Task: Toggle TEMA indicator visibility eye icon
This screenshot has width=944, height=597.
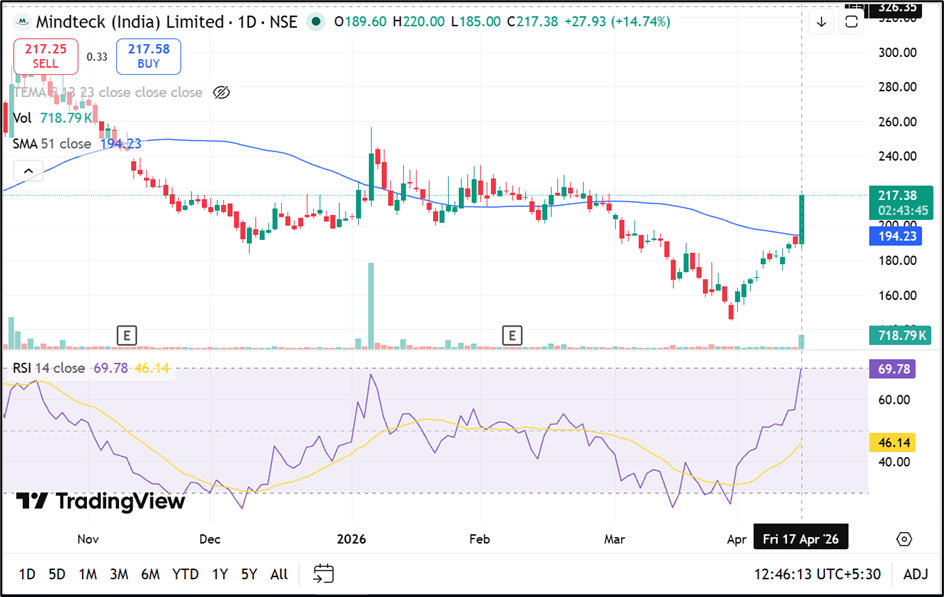Action: click(222, 92)
